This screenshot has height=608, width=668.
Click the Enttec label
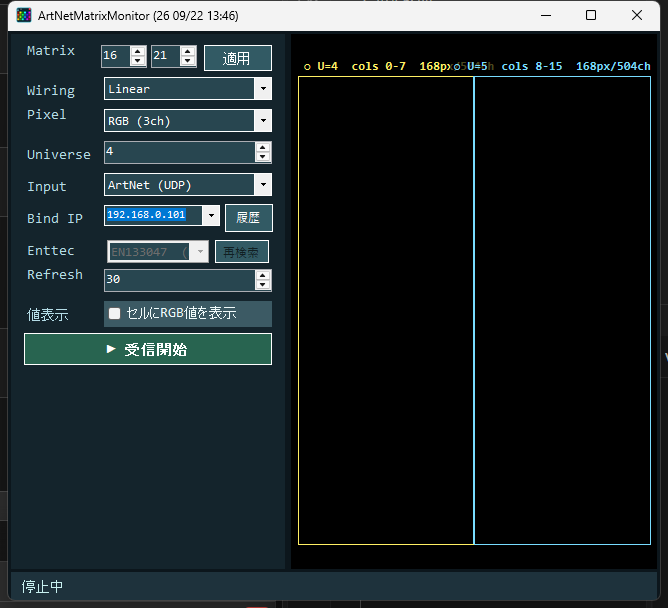point(51,251)
